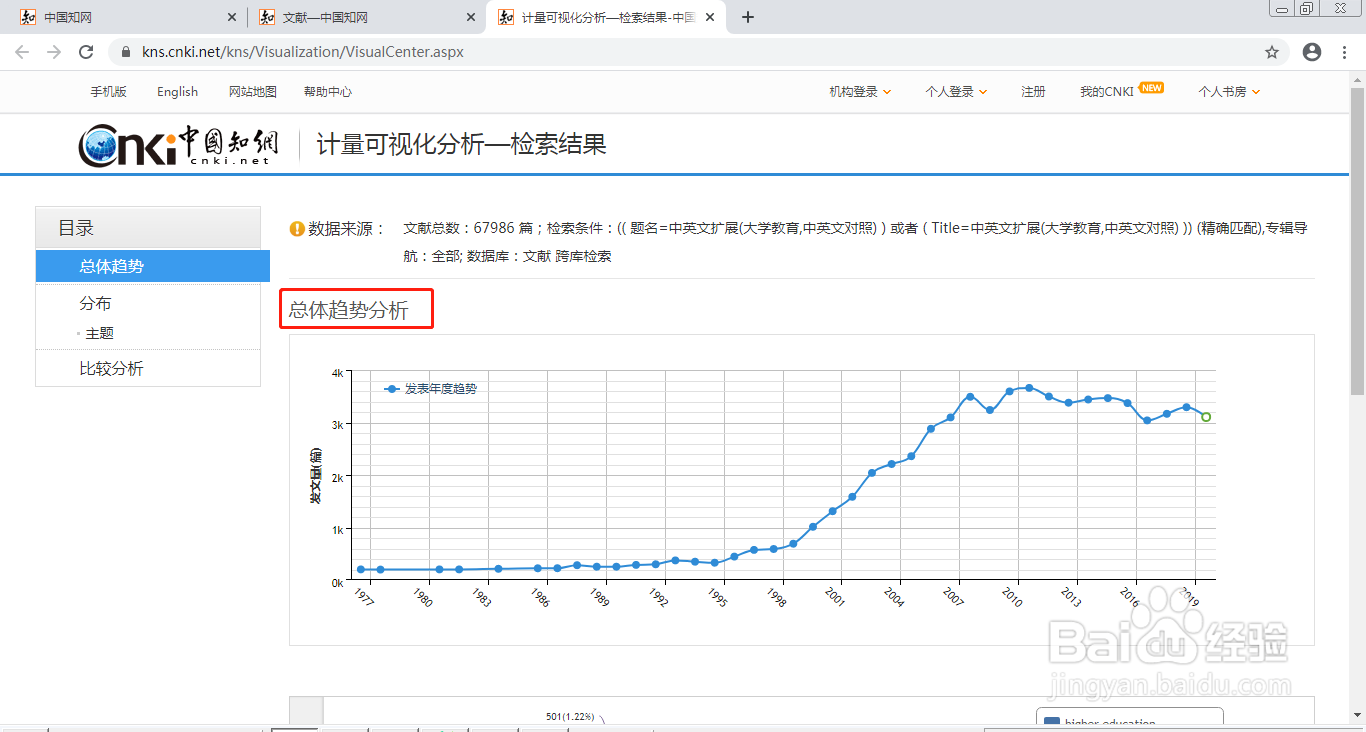This screenshot has height=732, width=1366.
Task: Reload the page with refresh icon
Action: pyautogui.click(x=85, y=52)
